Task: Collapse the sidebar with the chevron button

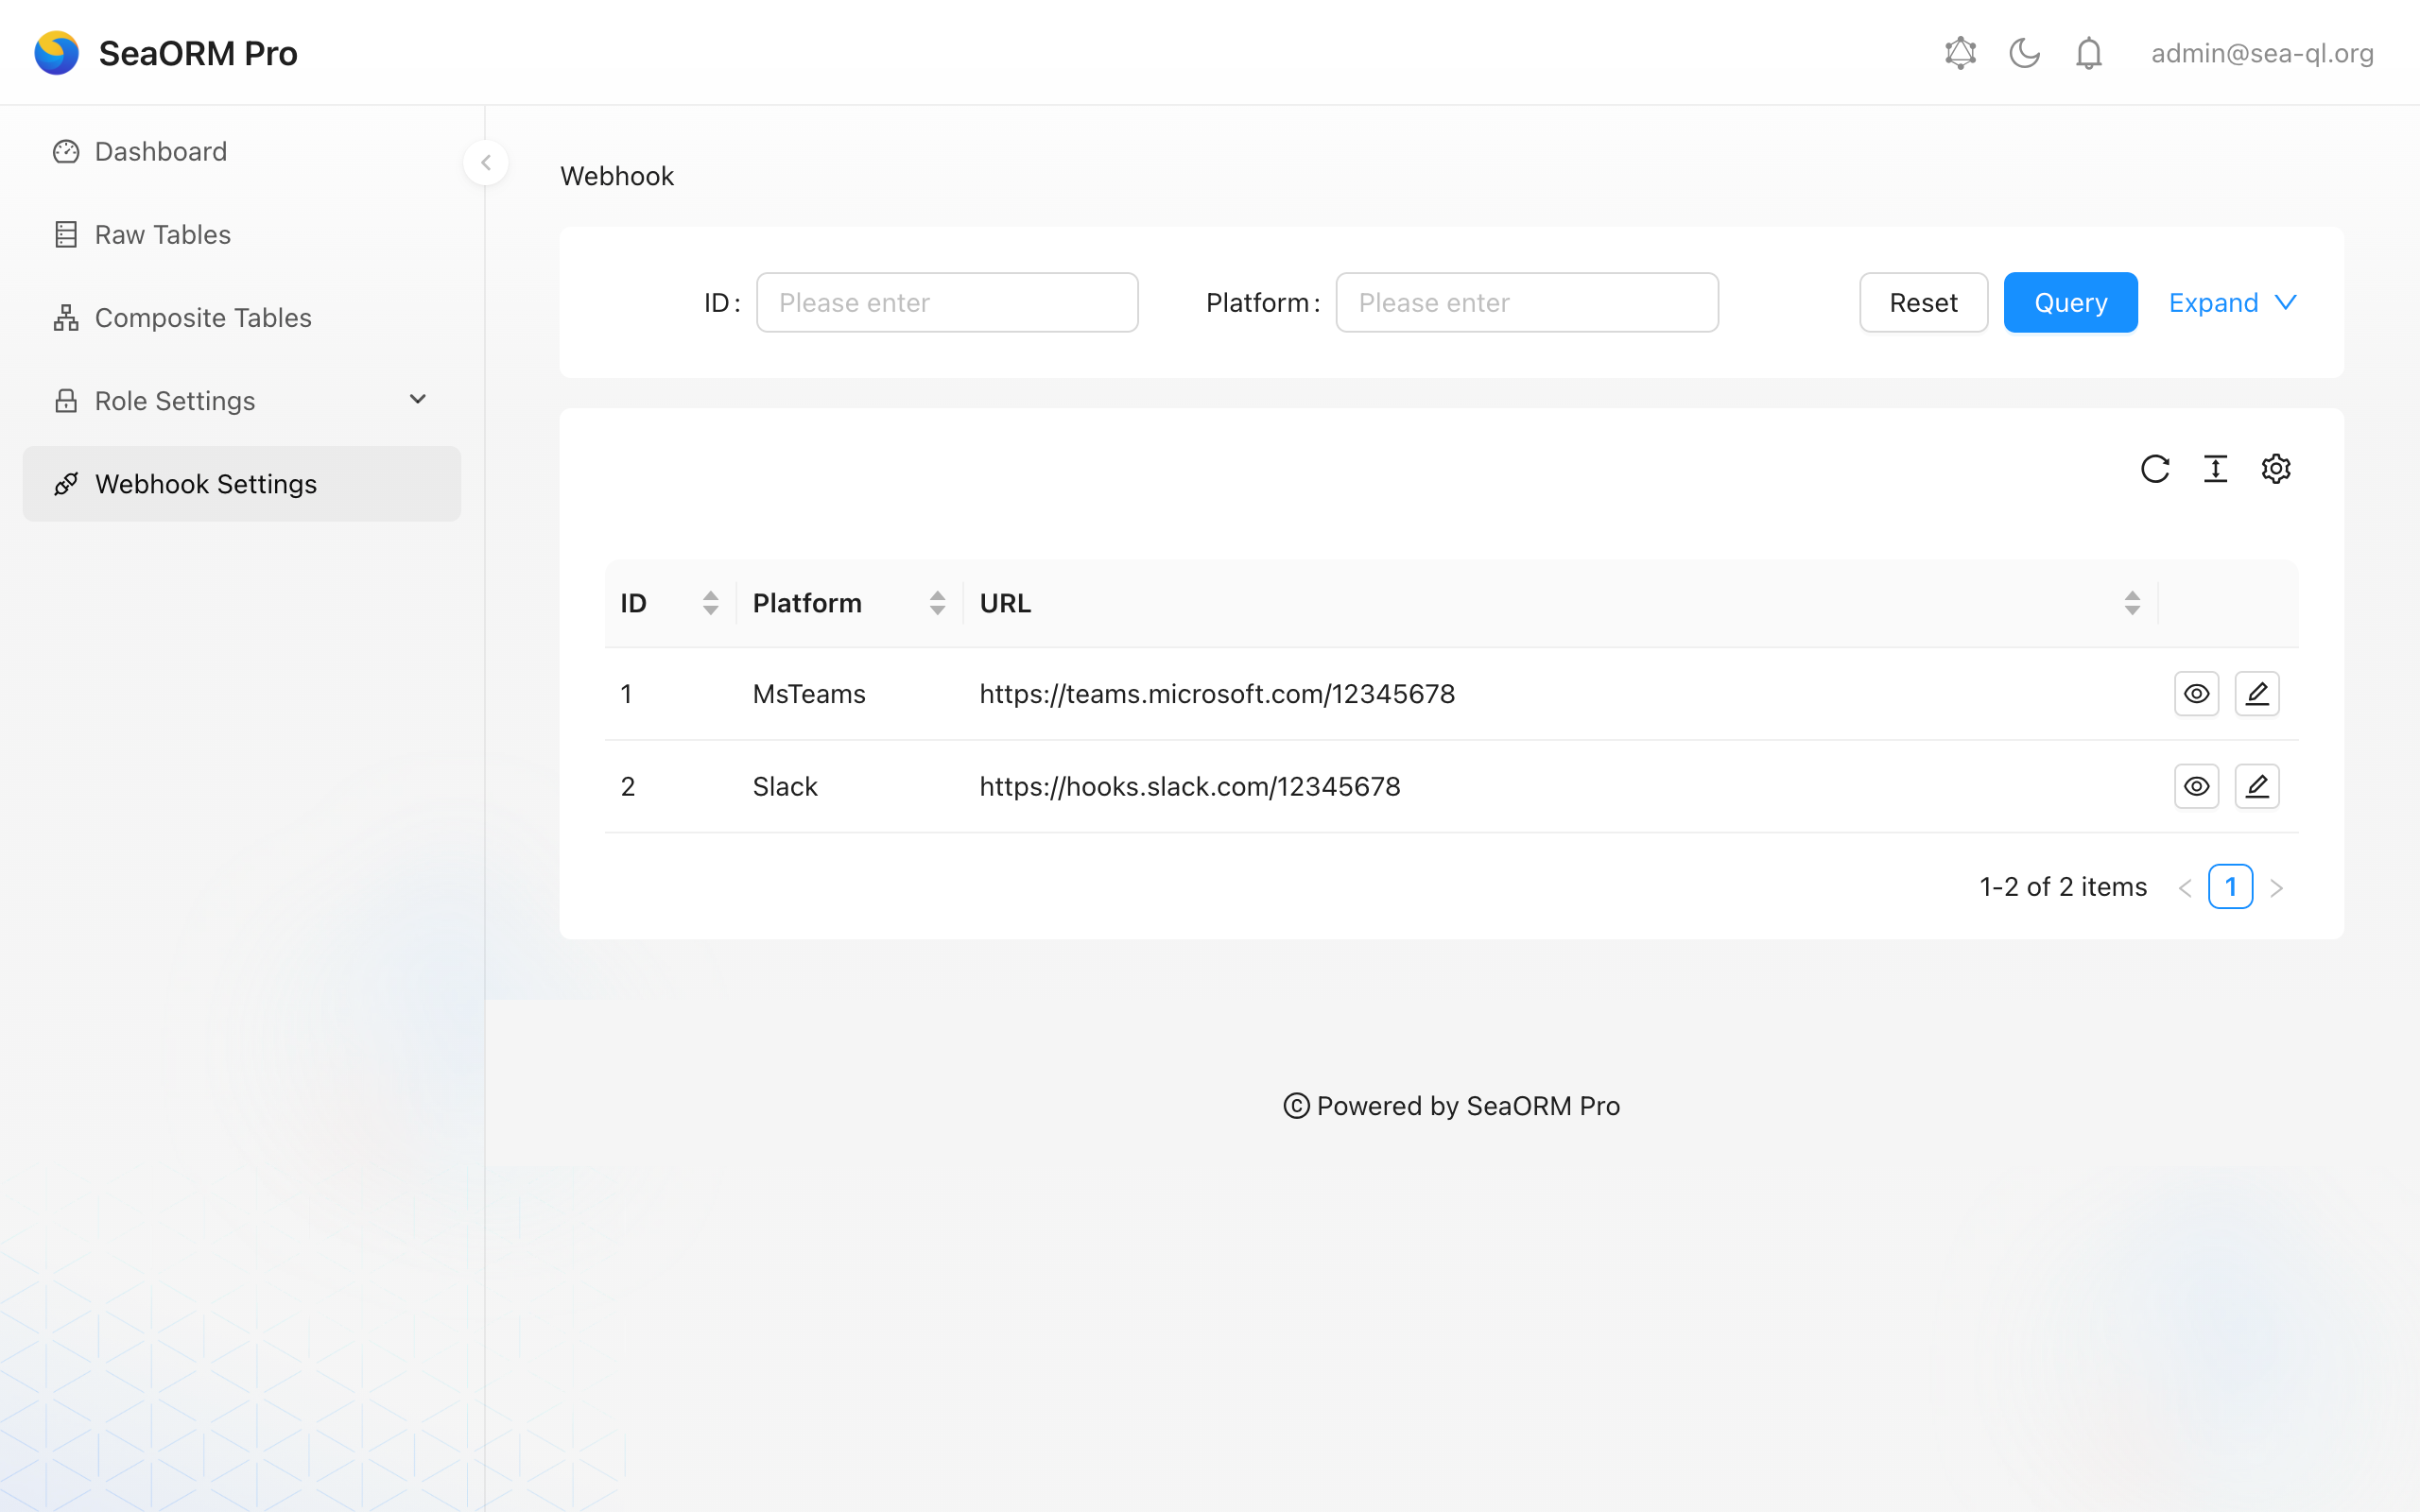Action: tap(486, 163)
